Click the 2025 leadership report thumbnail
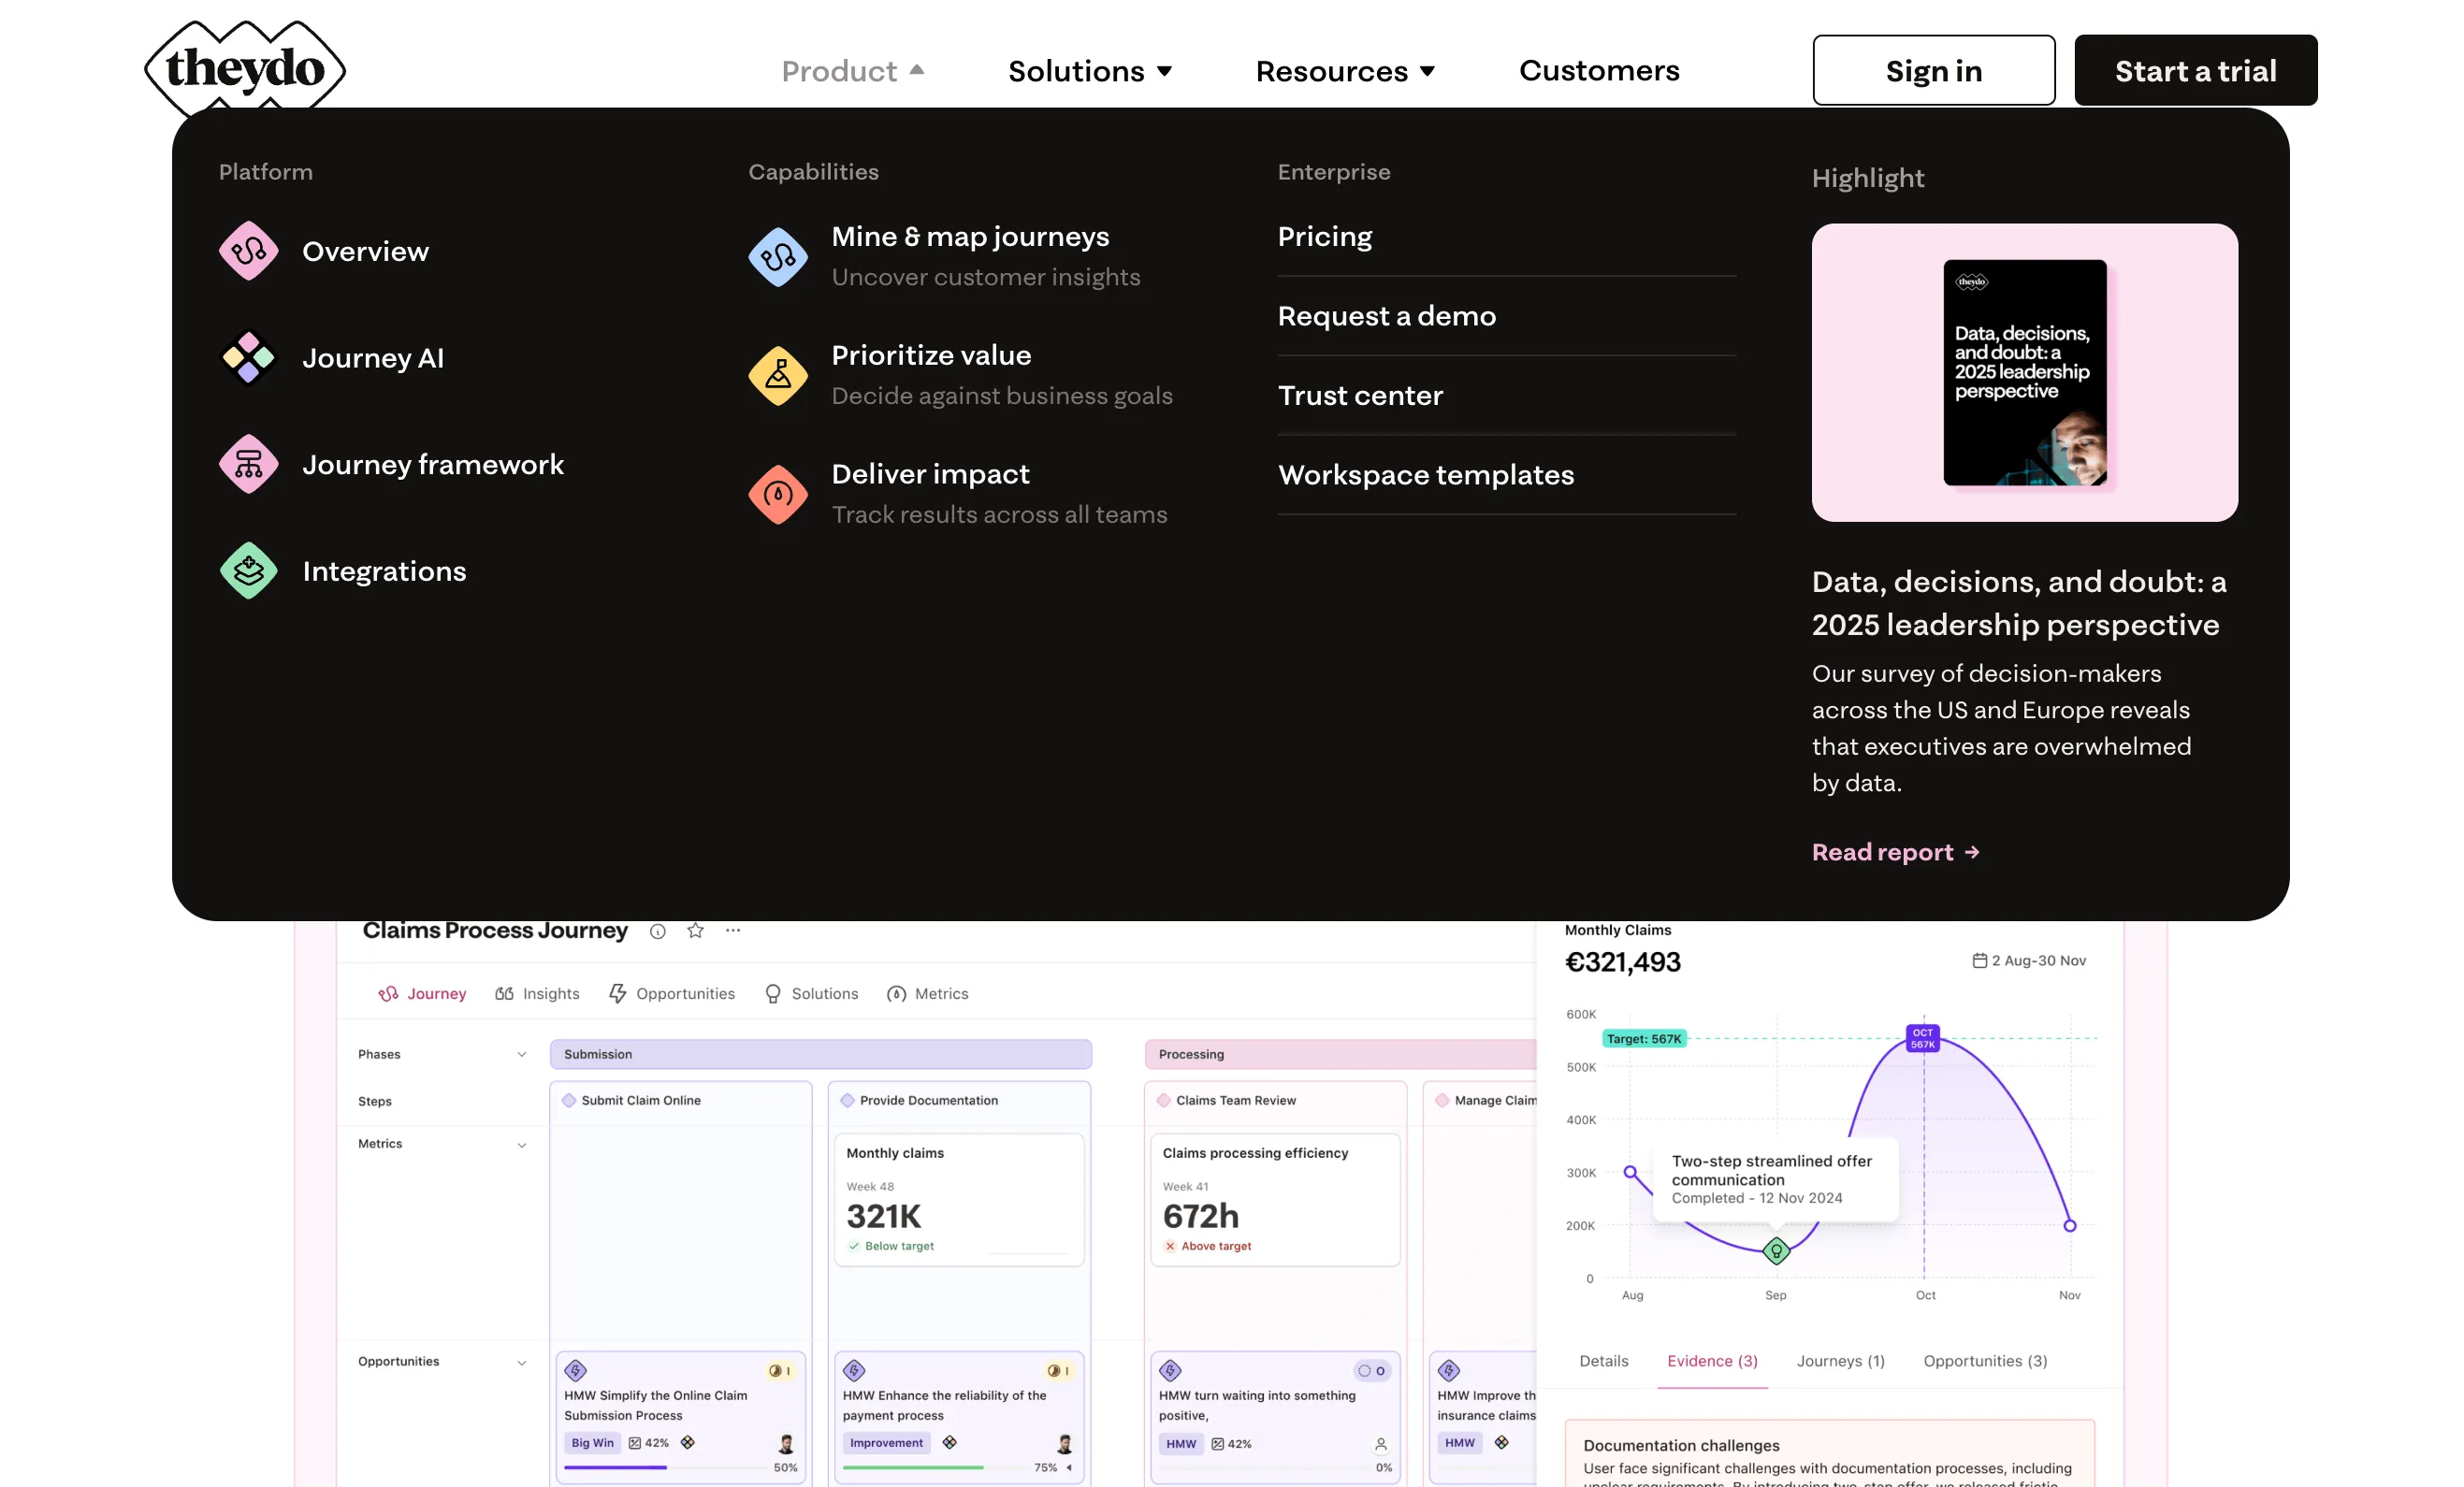2464x1487 pixels. (x=2024, y=373)
